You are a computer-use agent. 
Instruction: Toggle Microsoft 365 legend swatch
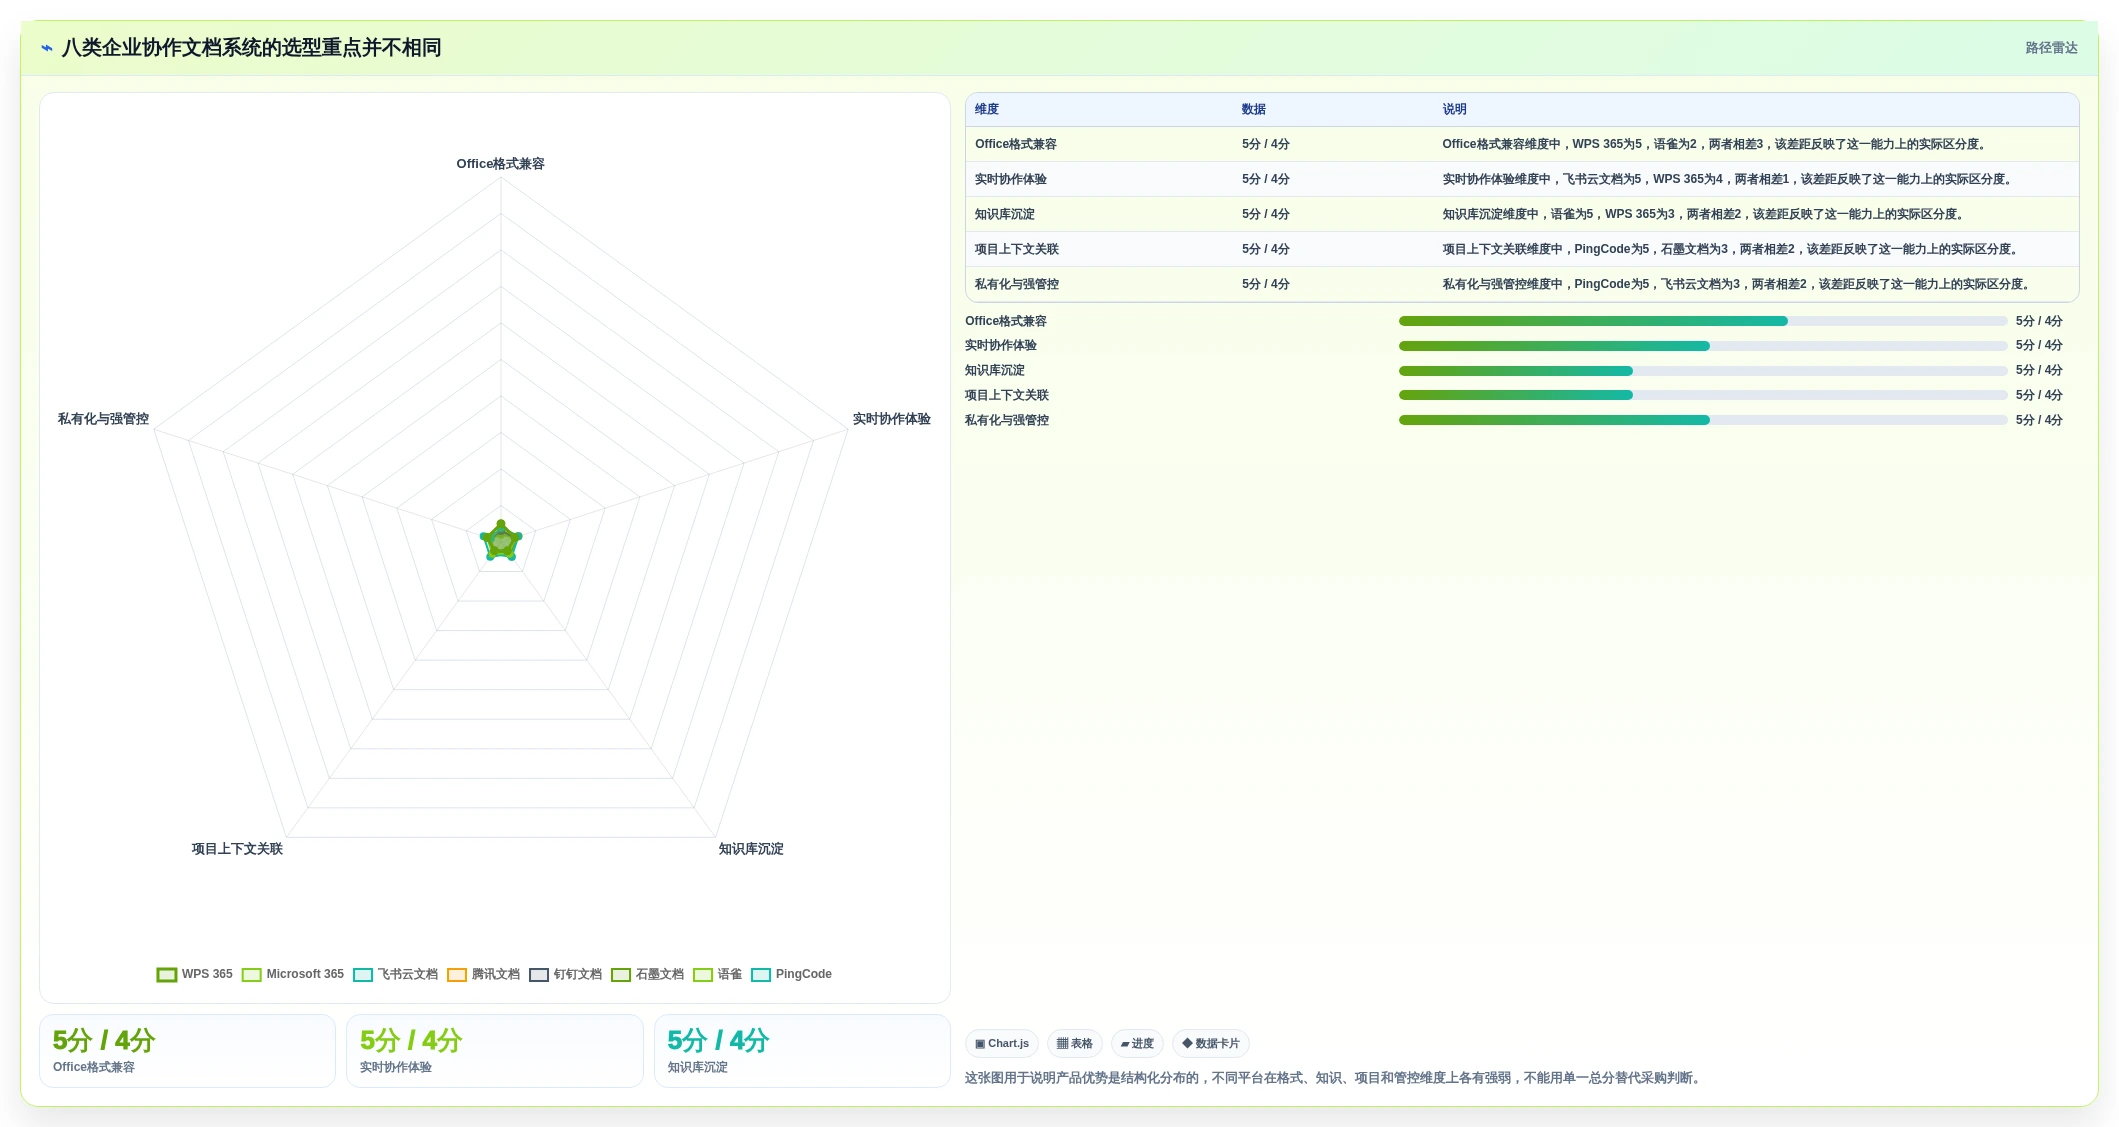pyautogui.click(x=252, y=975)
